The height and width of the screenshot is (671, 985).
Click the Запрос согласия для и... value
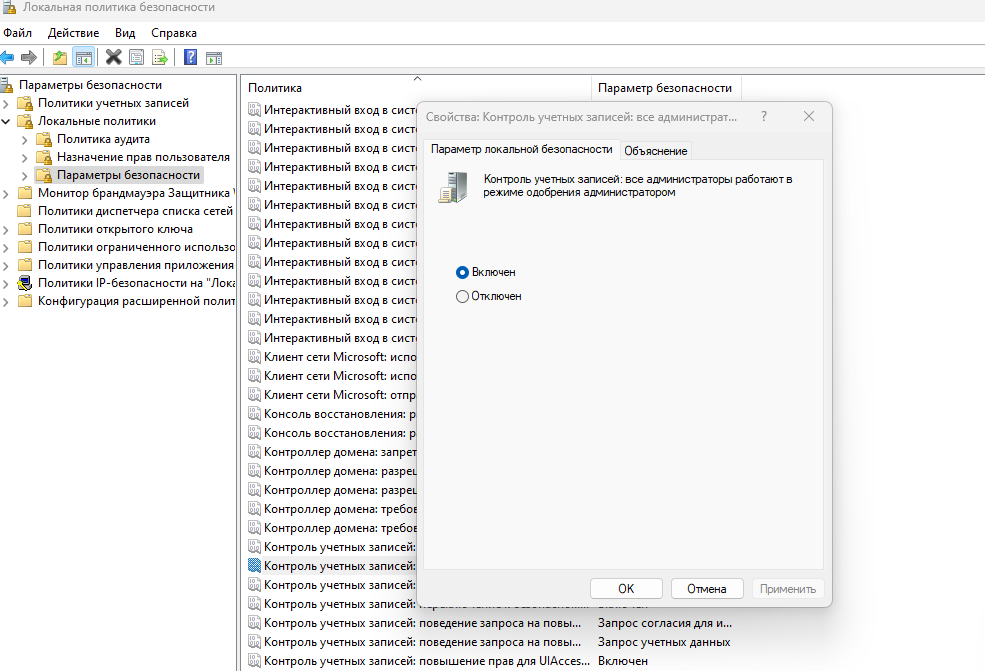pos(665,623)
